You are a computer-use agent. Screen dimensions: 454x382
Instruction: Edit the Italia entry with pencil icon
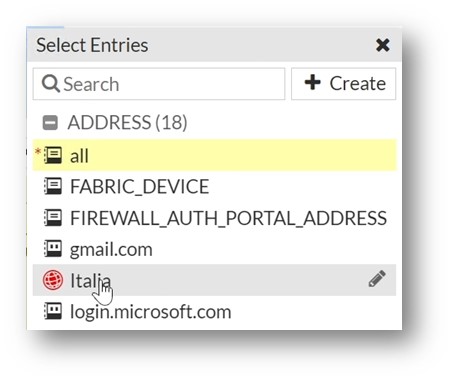377,279
